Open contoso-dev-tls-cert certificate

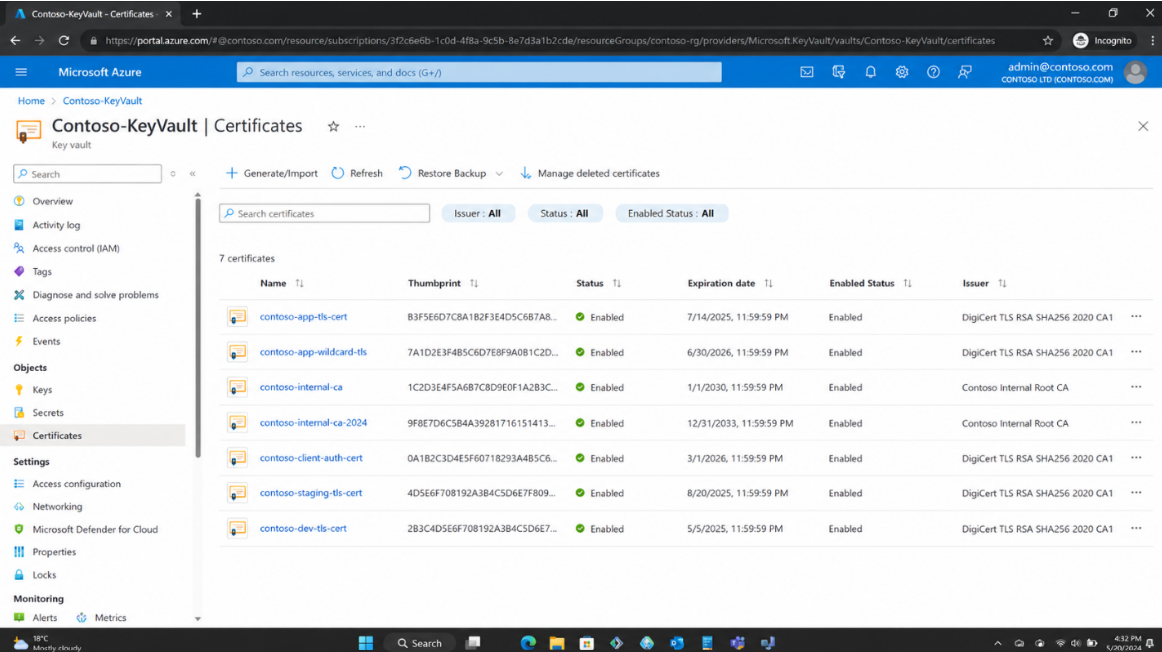click(303, 528)
